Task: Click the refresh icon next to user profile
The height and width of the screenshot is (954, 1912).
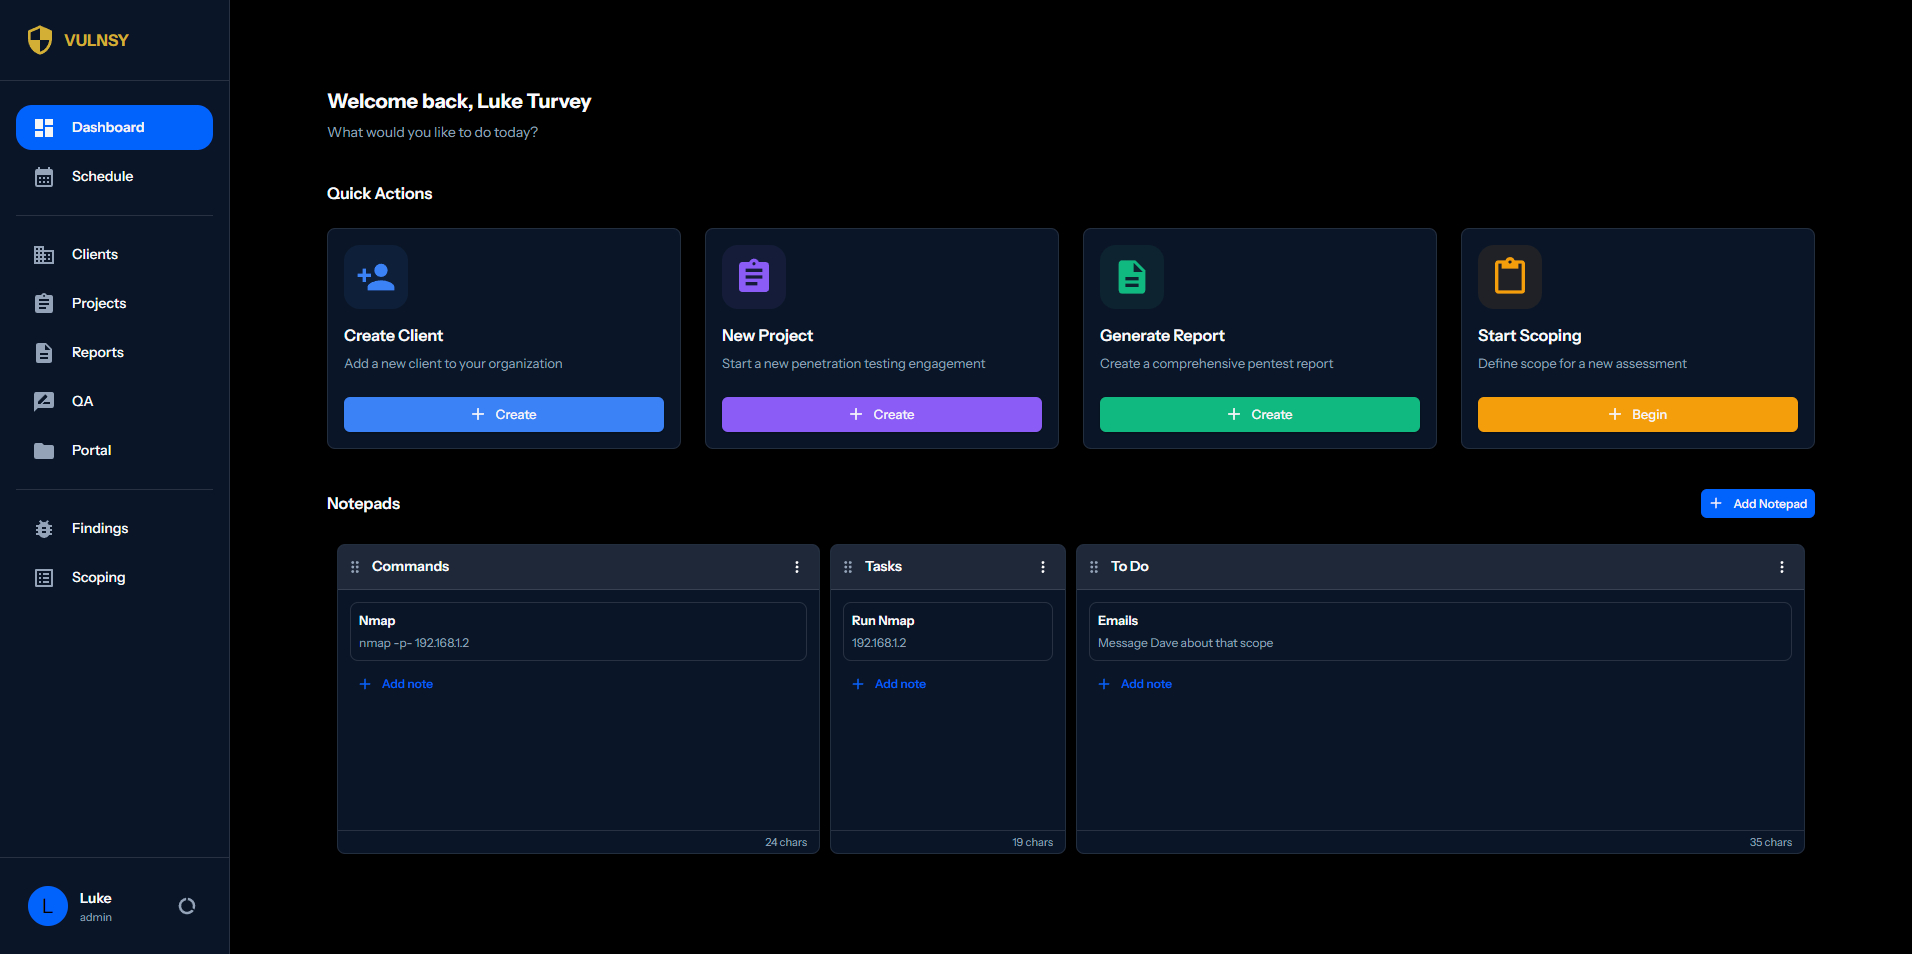Action: click(x=186, y=905)
